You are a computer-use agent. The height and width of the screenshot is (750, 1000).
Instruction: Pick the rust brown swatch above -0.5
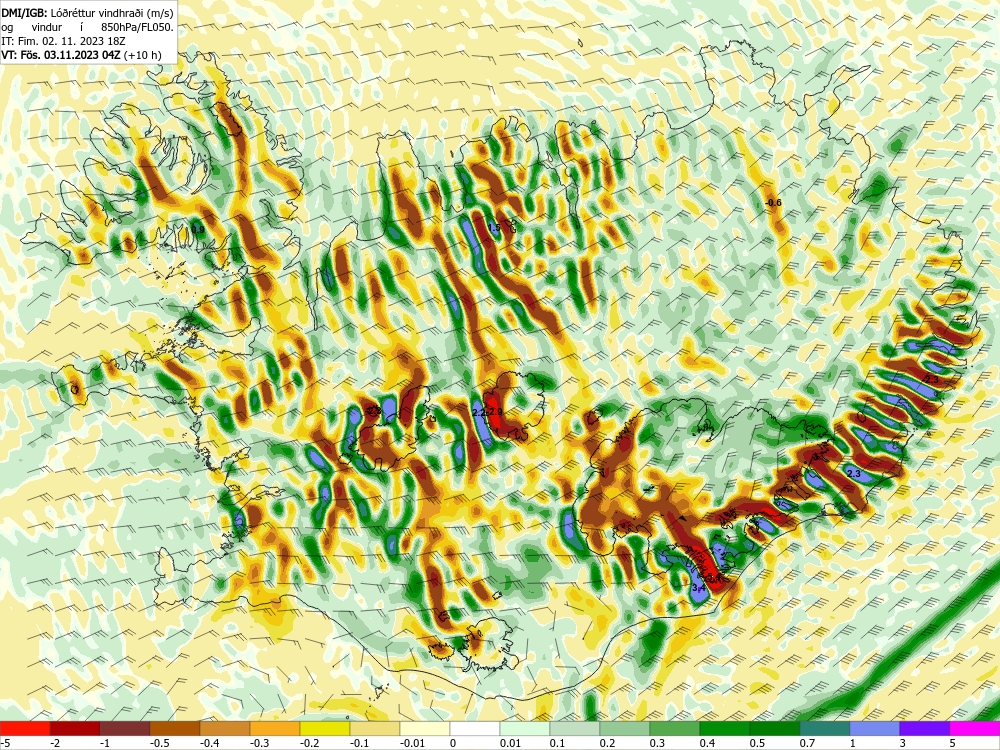[x=175, y=728]
